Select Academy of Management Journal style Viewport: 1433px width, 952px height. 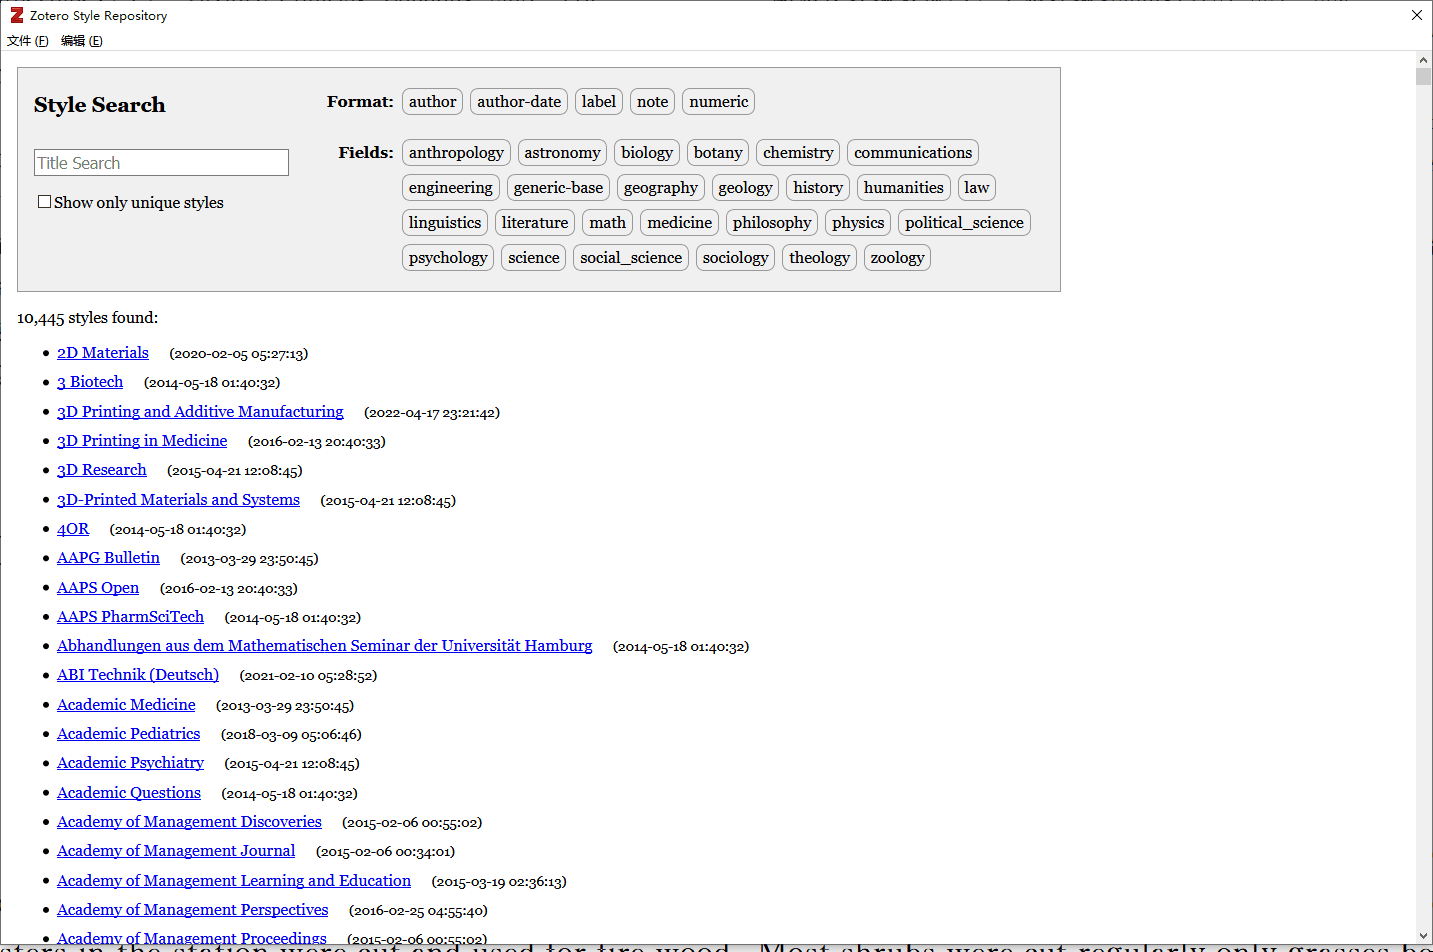176,851
